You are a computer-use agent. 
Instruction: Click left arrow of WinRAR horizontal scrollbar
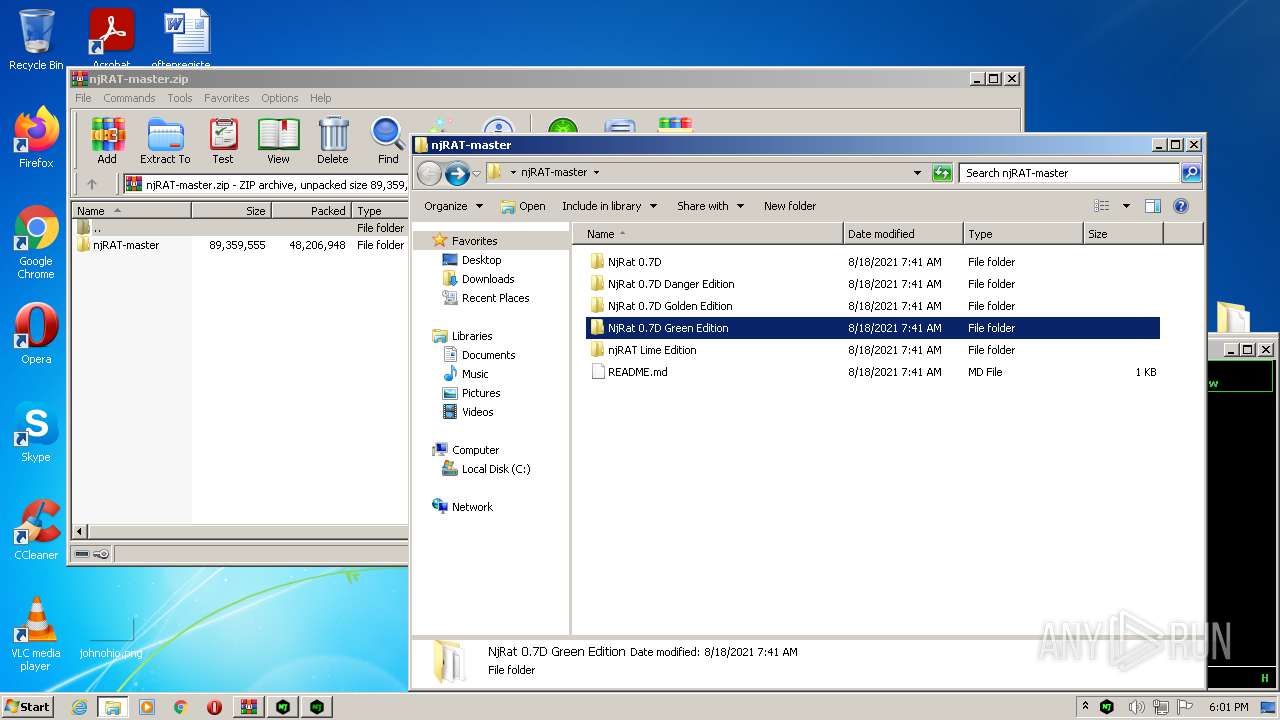[80, 532]
